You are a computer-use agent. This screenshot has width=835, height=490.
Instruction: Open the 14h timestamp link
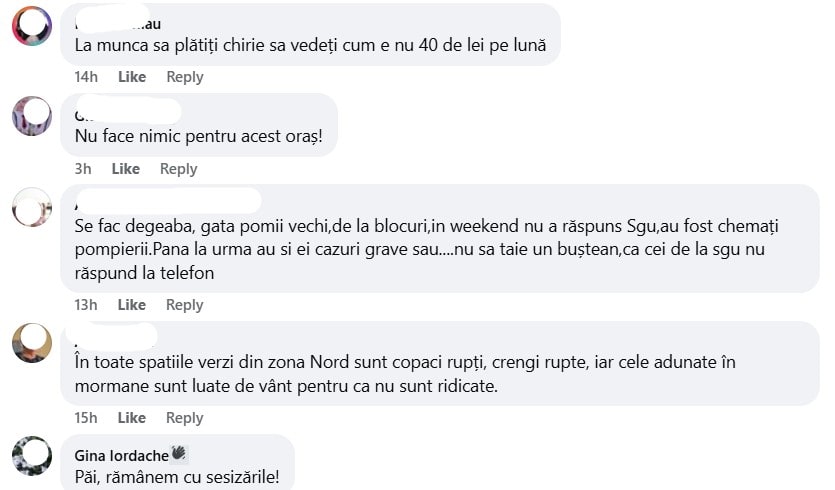click(87, 77)
